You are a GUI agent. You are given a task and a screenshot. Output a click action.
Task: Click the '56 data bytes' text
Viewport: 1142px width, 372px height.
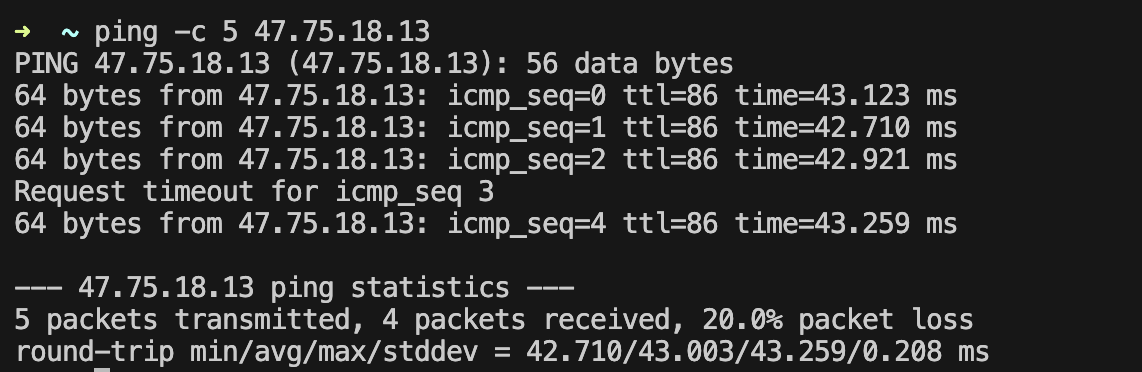(x=629, y=64)
